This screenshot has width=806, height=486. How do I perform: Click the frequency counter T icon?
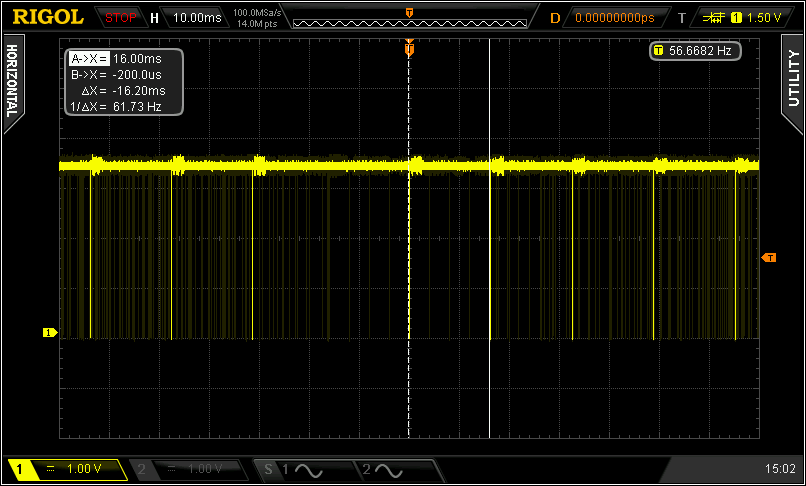pyautogui.click(x=658, y=51)
